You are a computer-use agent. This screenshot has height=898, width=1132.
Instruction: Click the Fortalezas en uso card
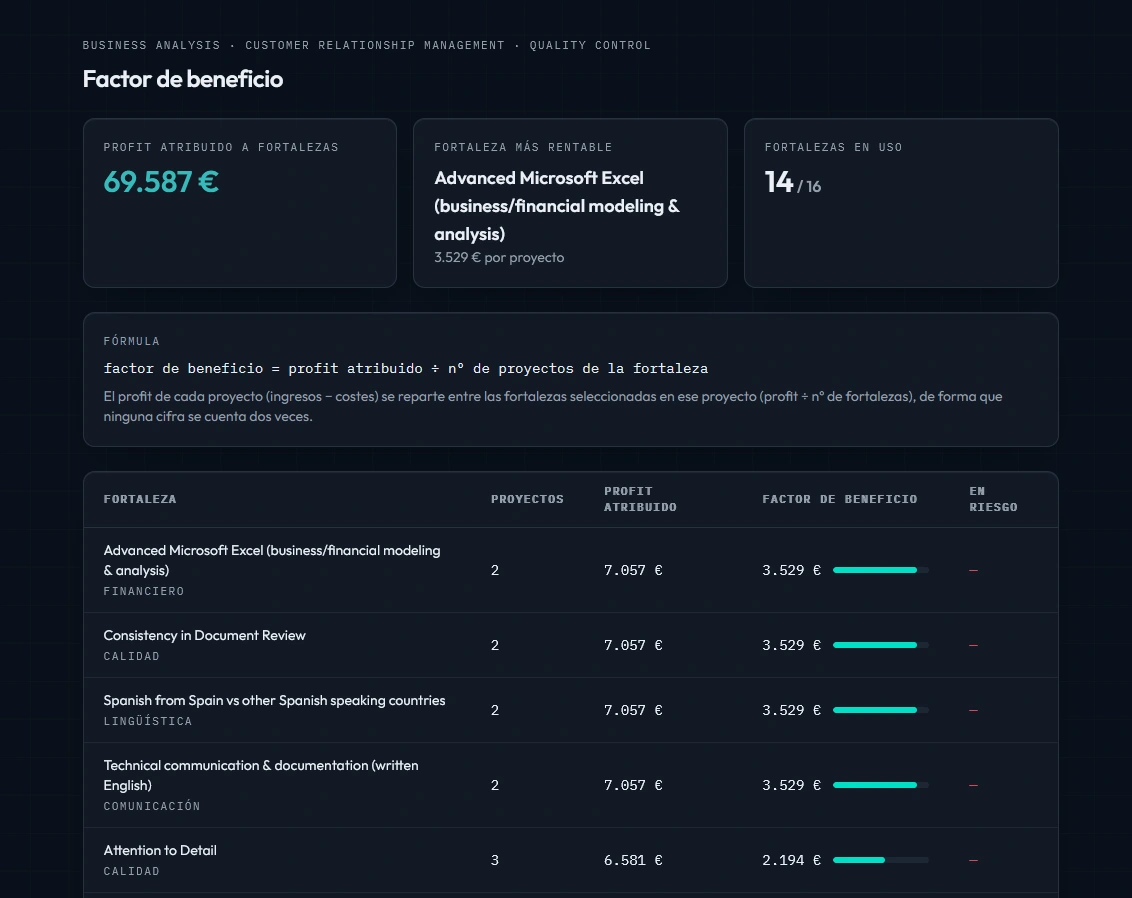pos(901,203)
